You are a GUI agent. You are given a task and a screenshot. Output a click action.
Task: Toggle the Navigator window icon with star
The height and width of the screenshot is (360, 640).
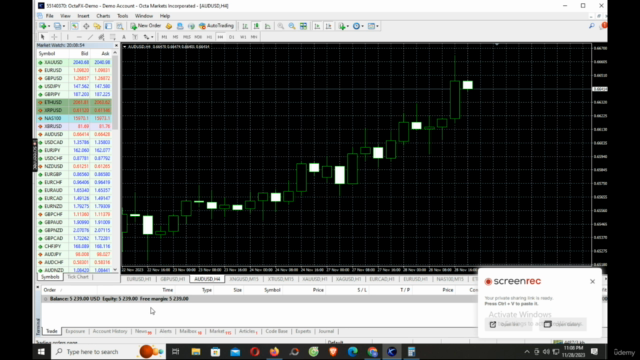97,26
